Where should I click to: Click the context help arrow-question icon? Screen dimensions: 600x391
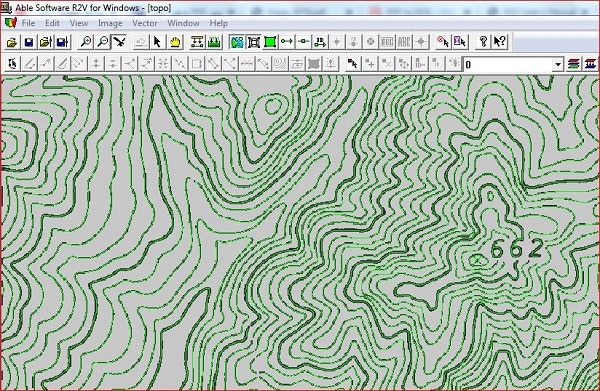pos(500,42)
